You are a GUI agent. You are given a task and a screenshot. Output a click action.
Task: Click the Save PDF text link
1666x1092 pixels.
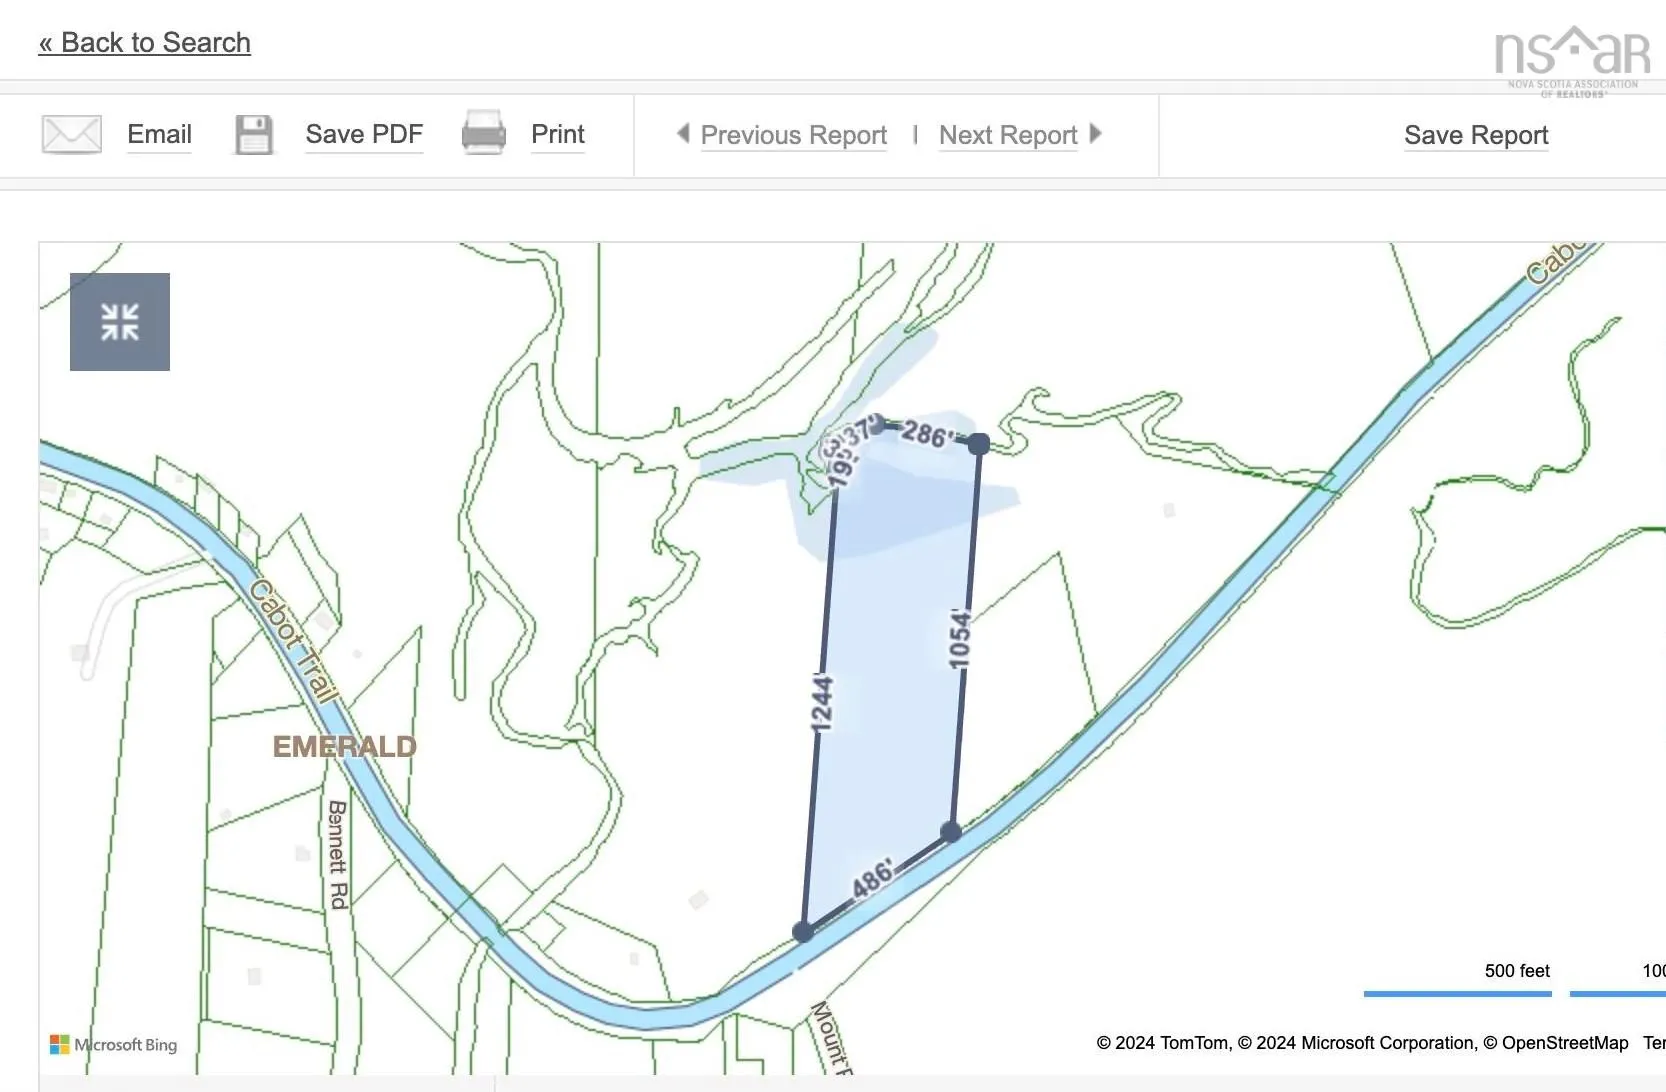point(364,134)
